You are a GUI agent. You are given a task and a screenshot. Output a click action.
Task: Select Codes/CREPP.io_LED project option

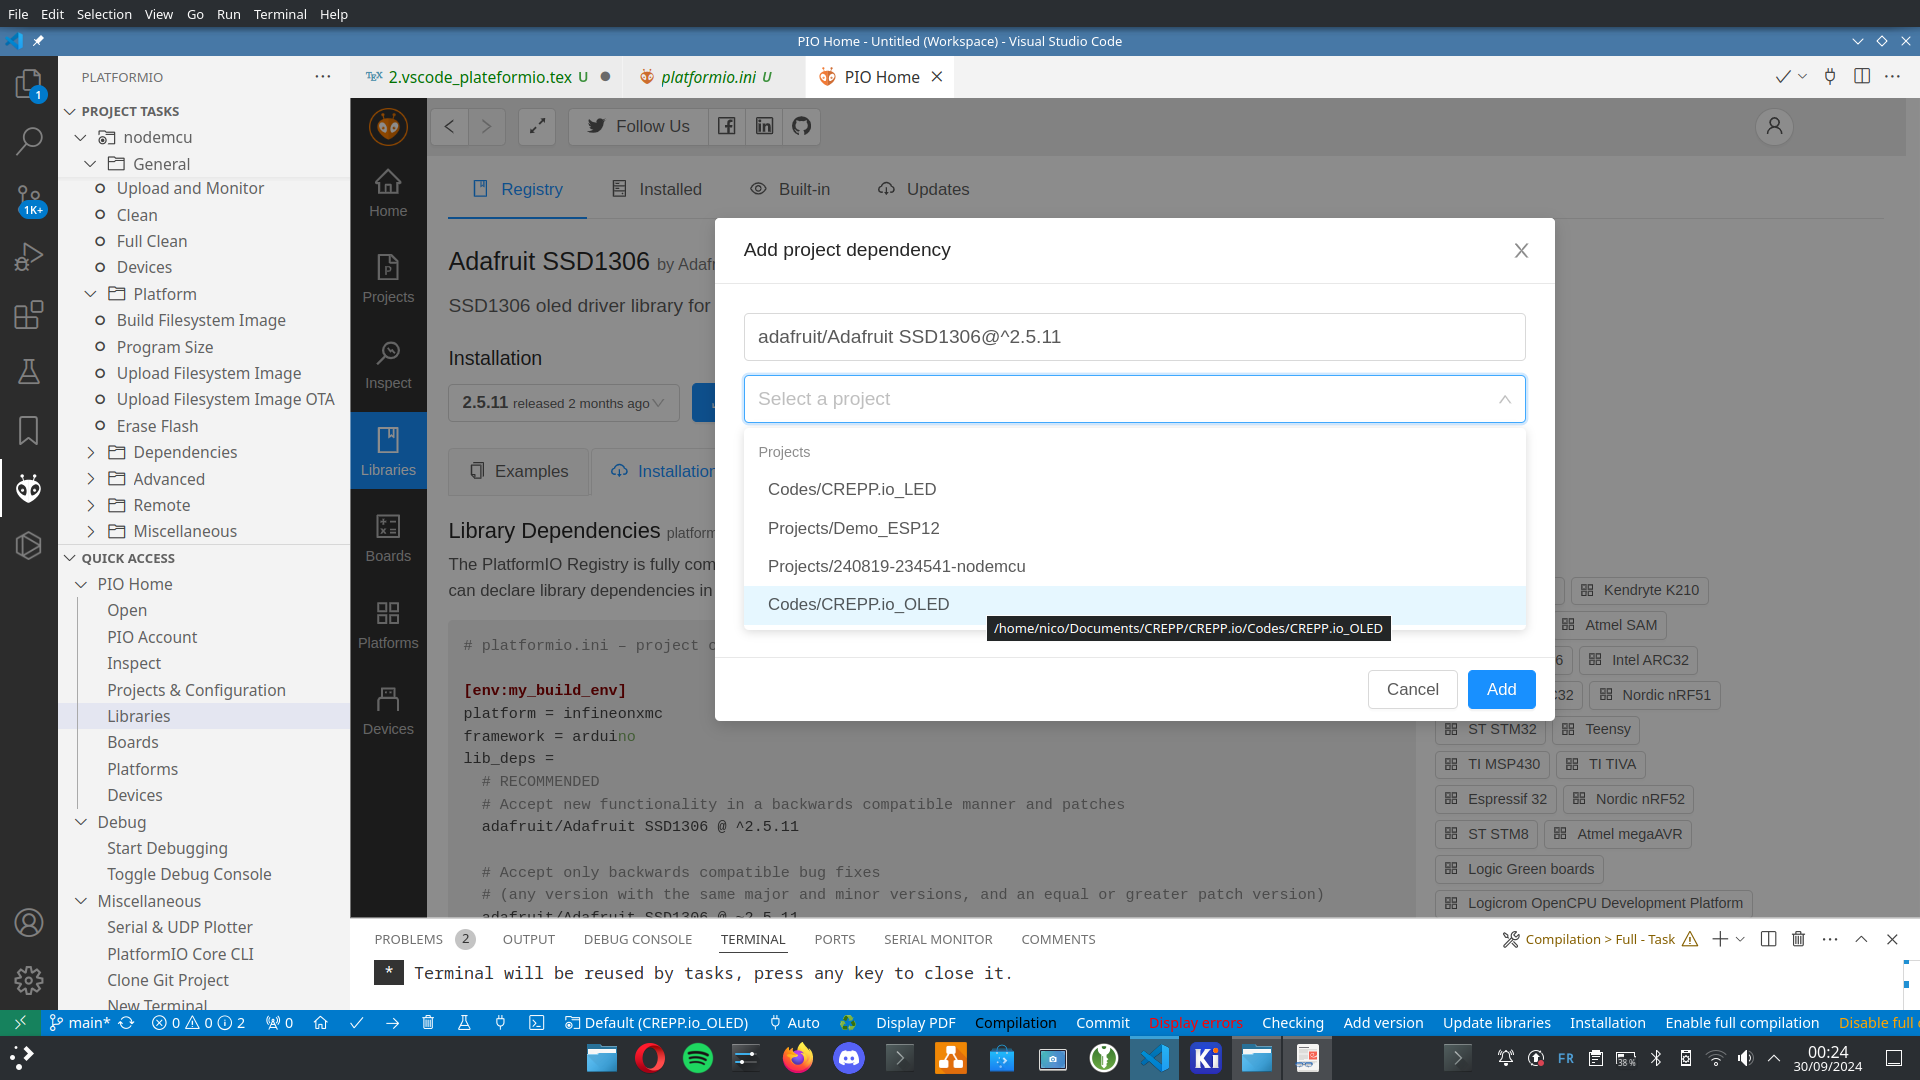click(1134, 489)
